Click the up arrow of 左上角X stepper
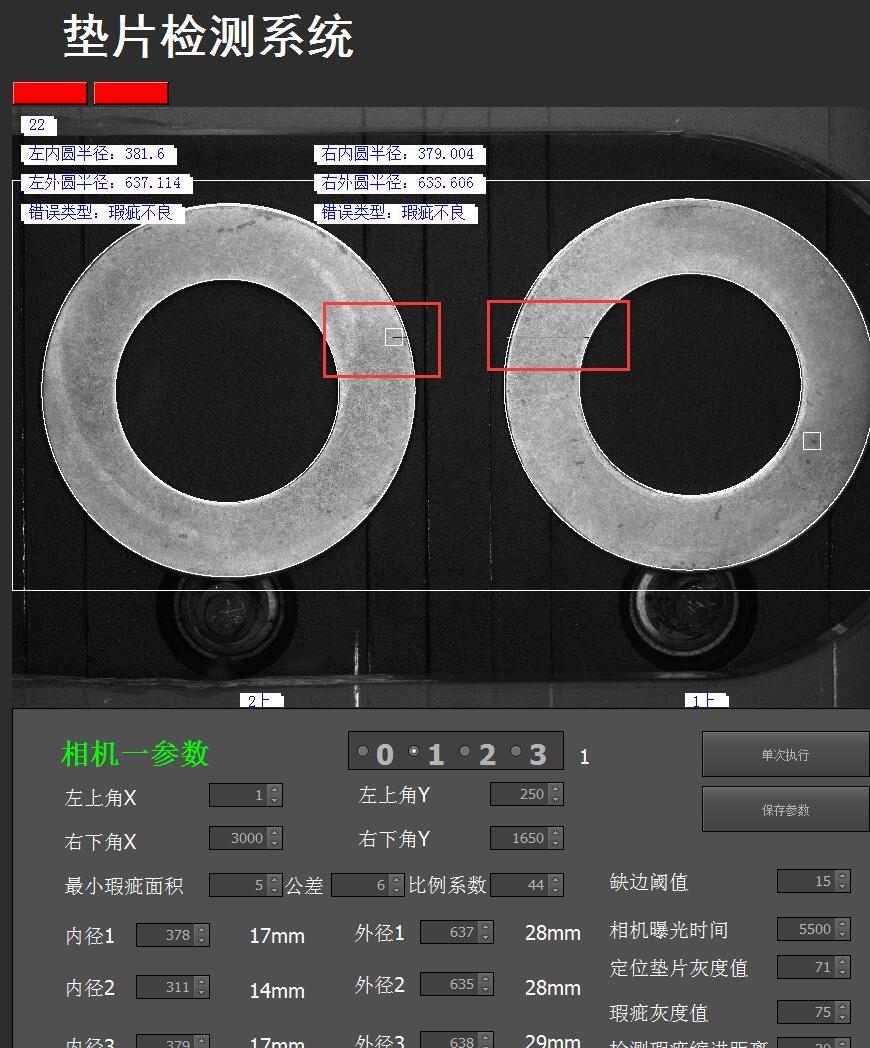The height and width of the screenshot is (1048, 870). click(273, 789)
